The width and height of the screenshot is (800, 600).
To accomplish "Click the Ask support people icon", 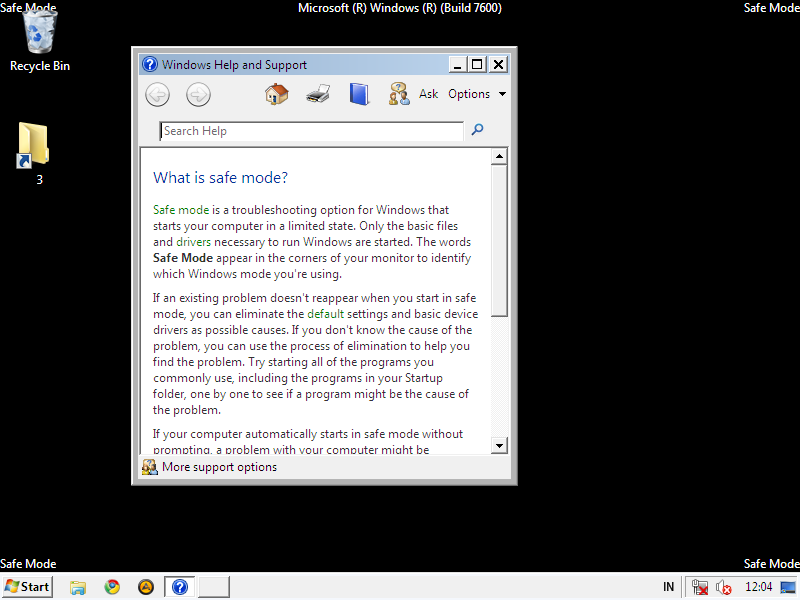I will coord(399,94).
